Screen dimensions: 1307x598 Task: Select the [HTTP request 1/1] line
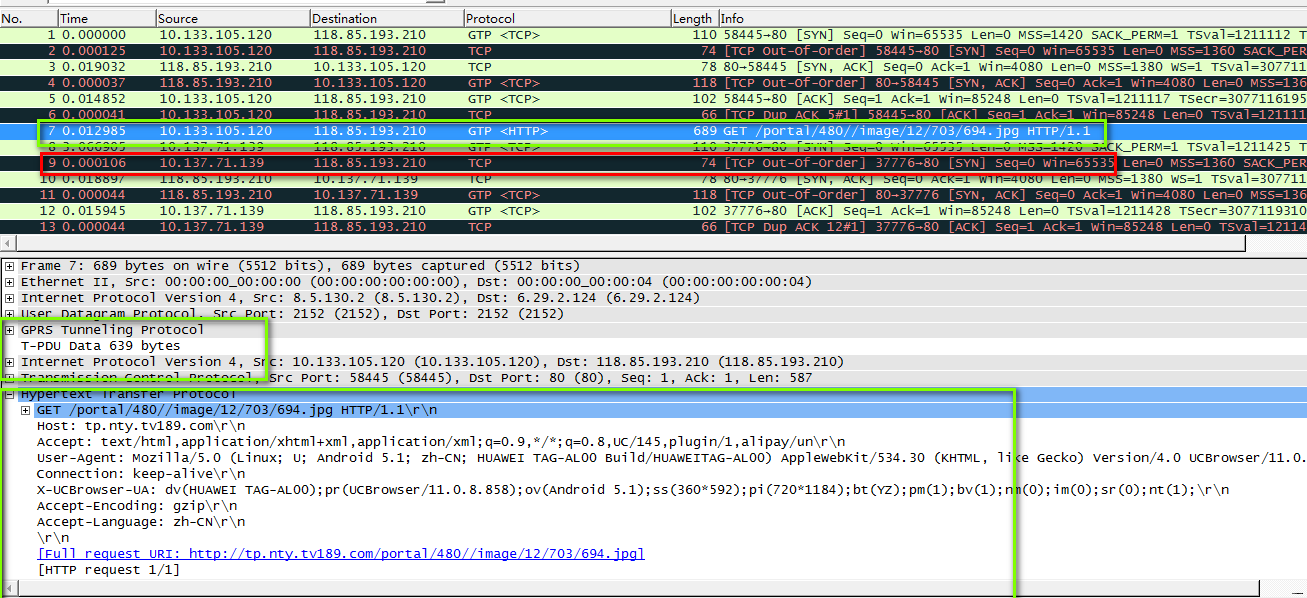point(108,570)
